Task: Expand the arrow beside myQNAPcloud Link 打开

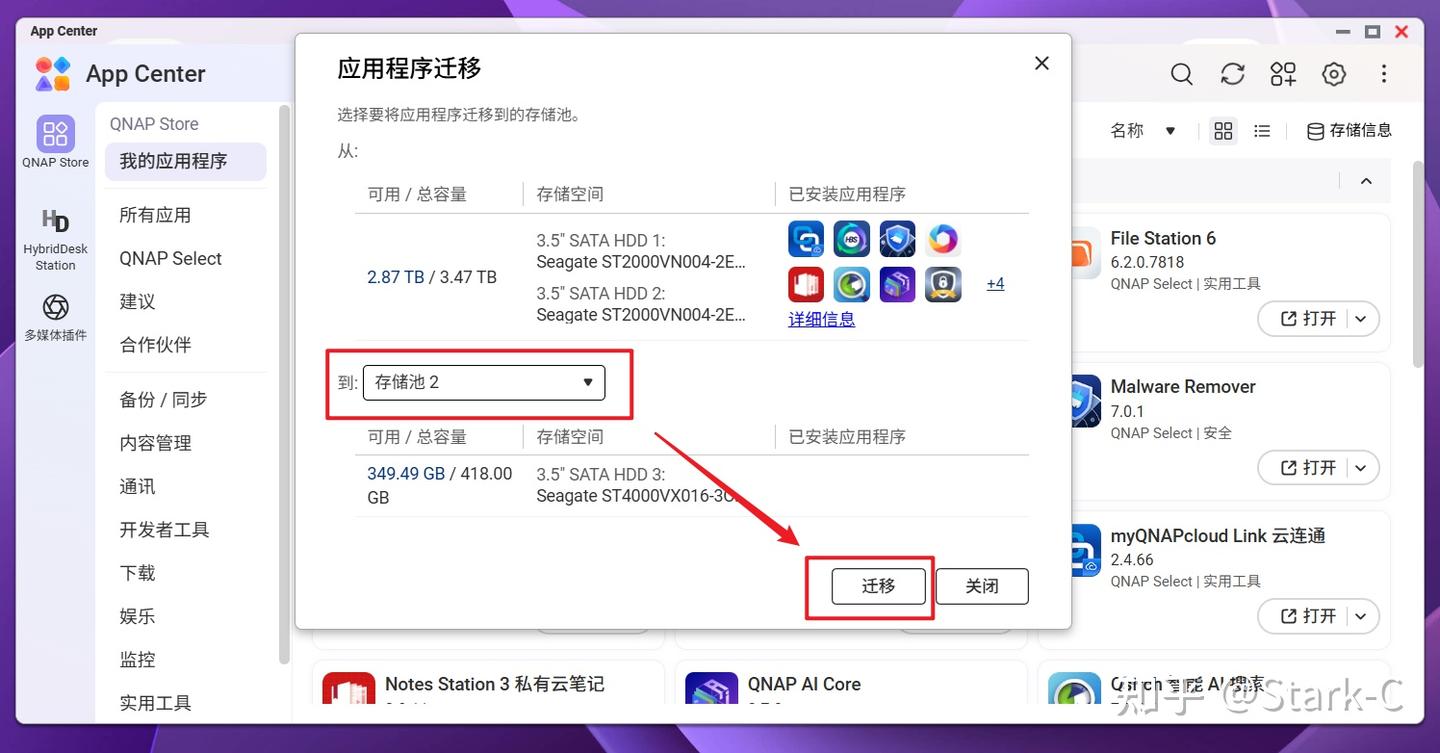Action: tap(1361, 616)
